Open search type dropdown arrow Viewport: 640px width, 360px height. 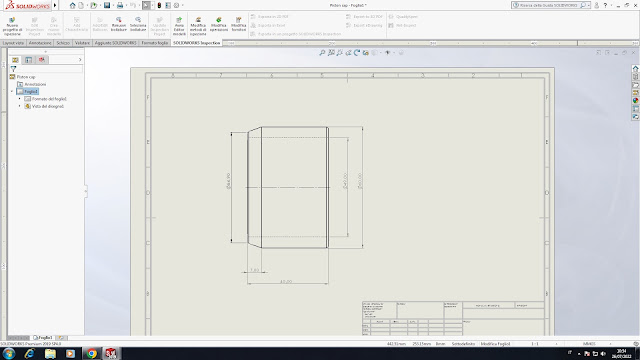coord(588,5)
